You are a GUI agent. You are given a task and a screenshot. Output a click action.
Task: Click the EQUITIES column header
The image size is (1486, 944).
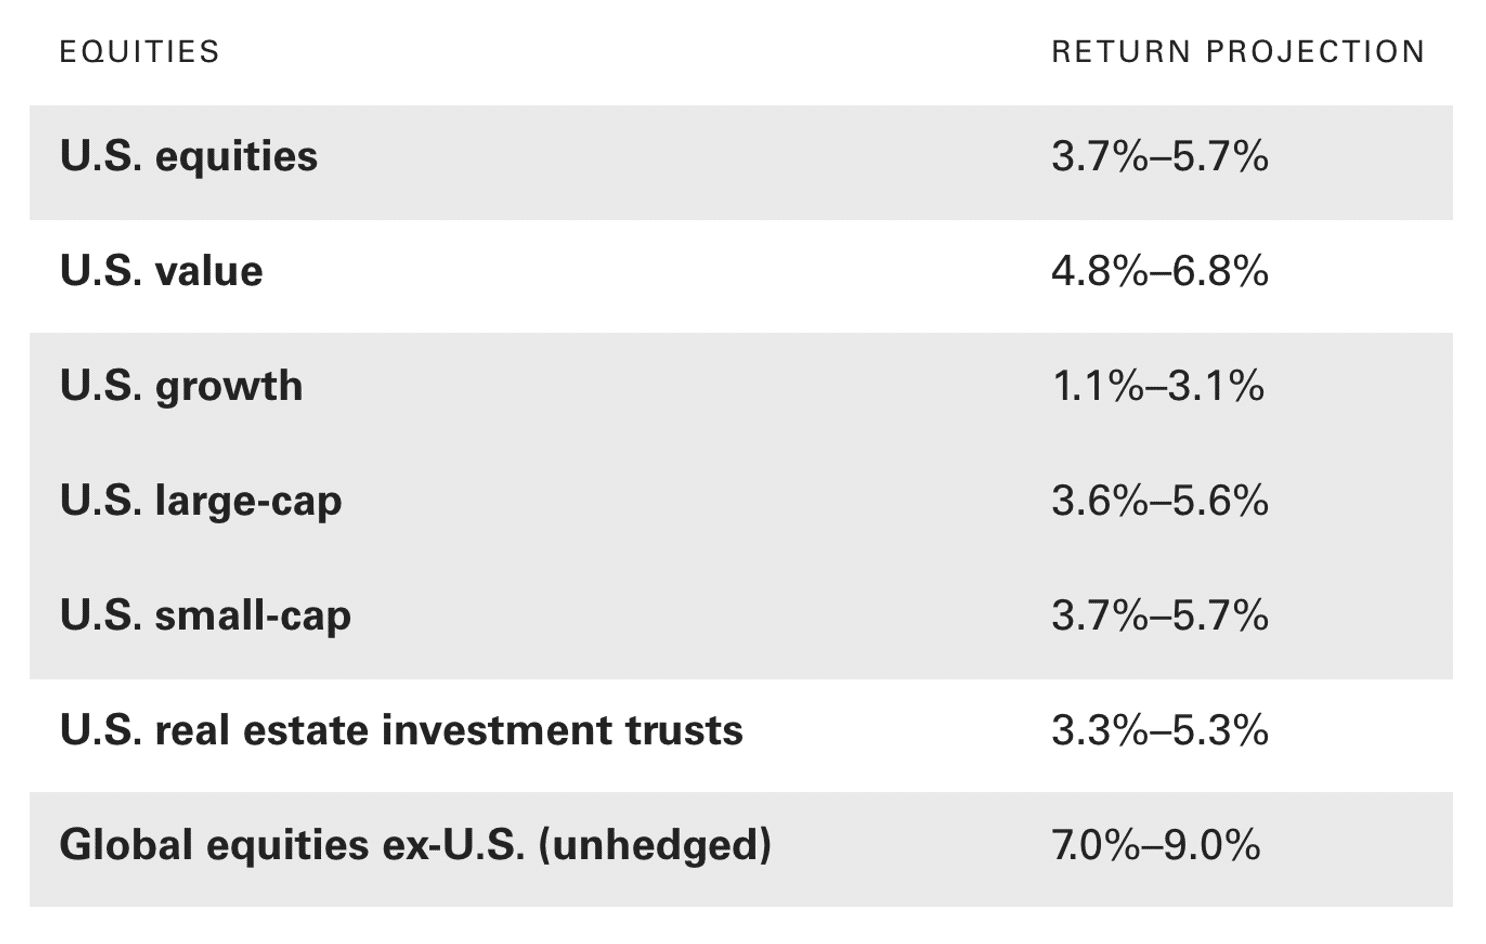pos(139,52)
